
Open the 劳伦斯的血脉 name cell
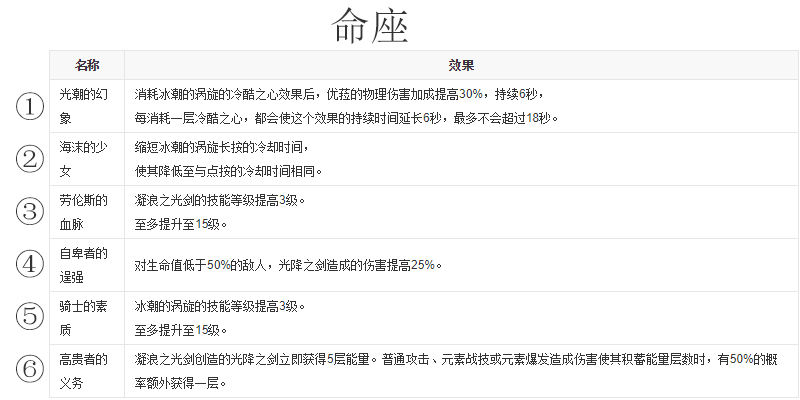coord(87,211)
